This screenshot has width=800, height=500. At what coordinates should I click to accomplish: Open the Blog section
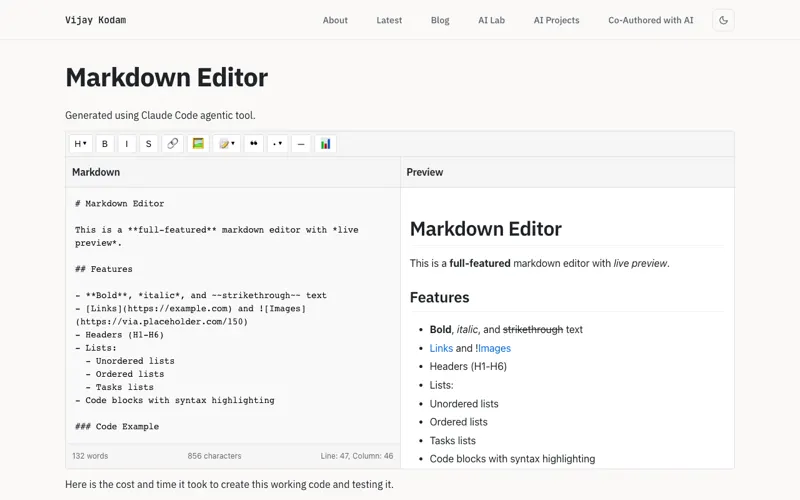pyautogui.click(x=440, y=20)
